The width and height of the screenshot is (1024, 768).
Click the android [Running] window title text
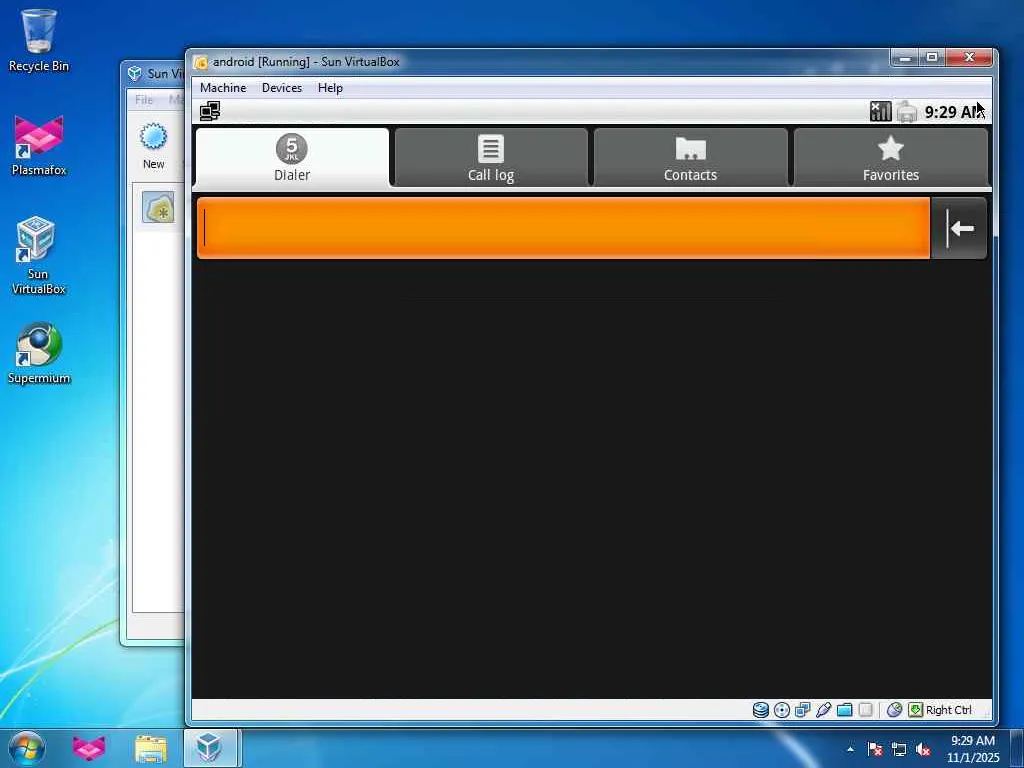point(306,62)
